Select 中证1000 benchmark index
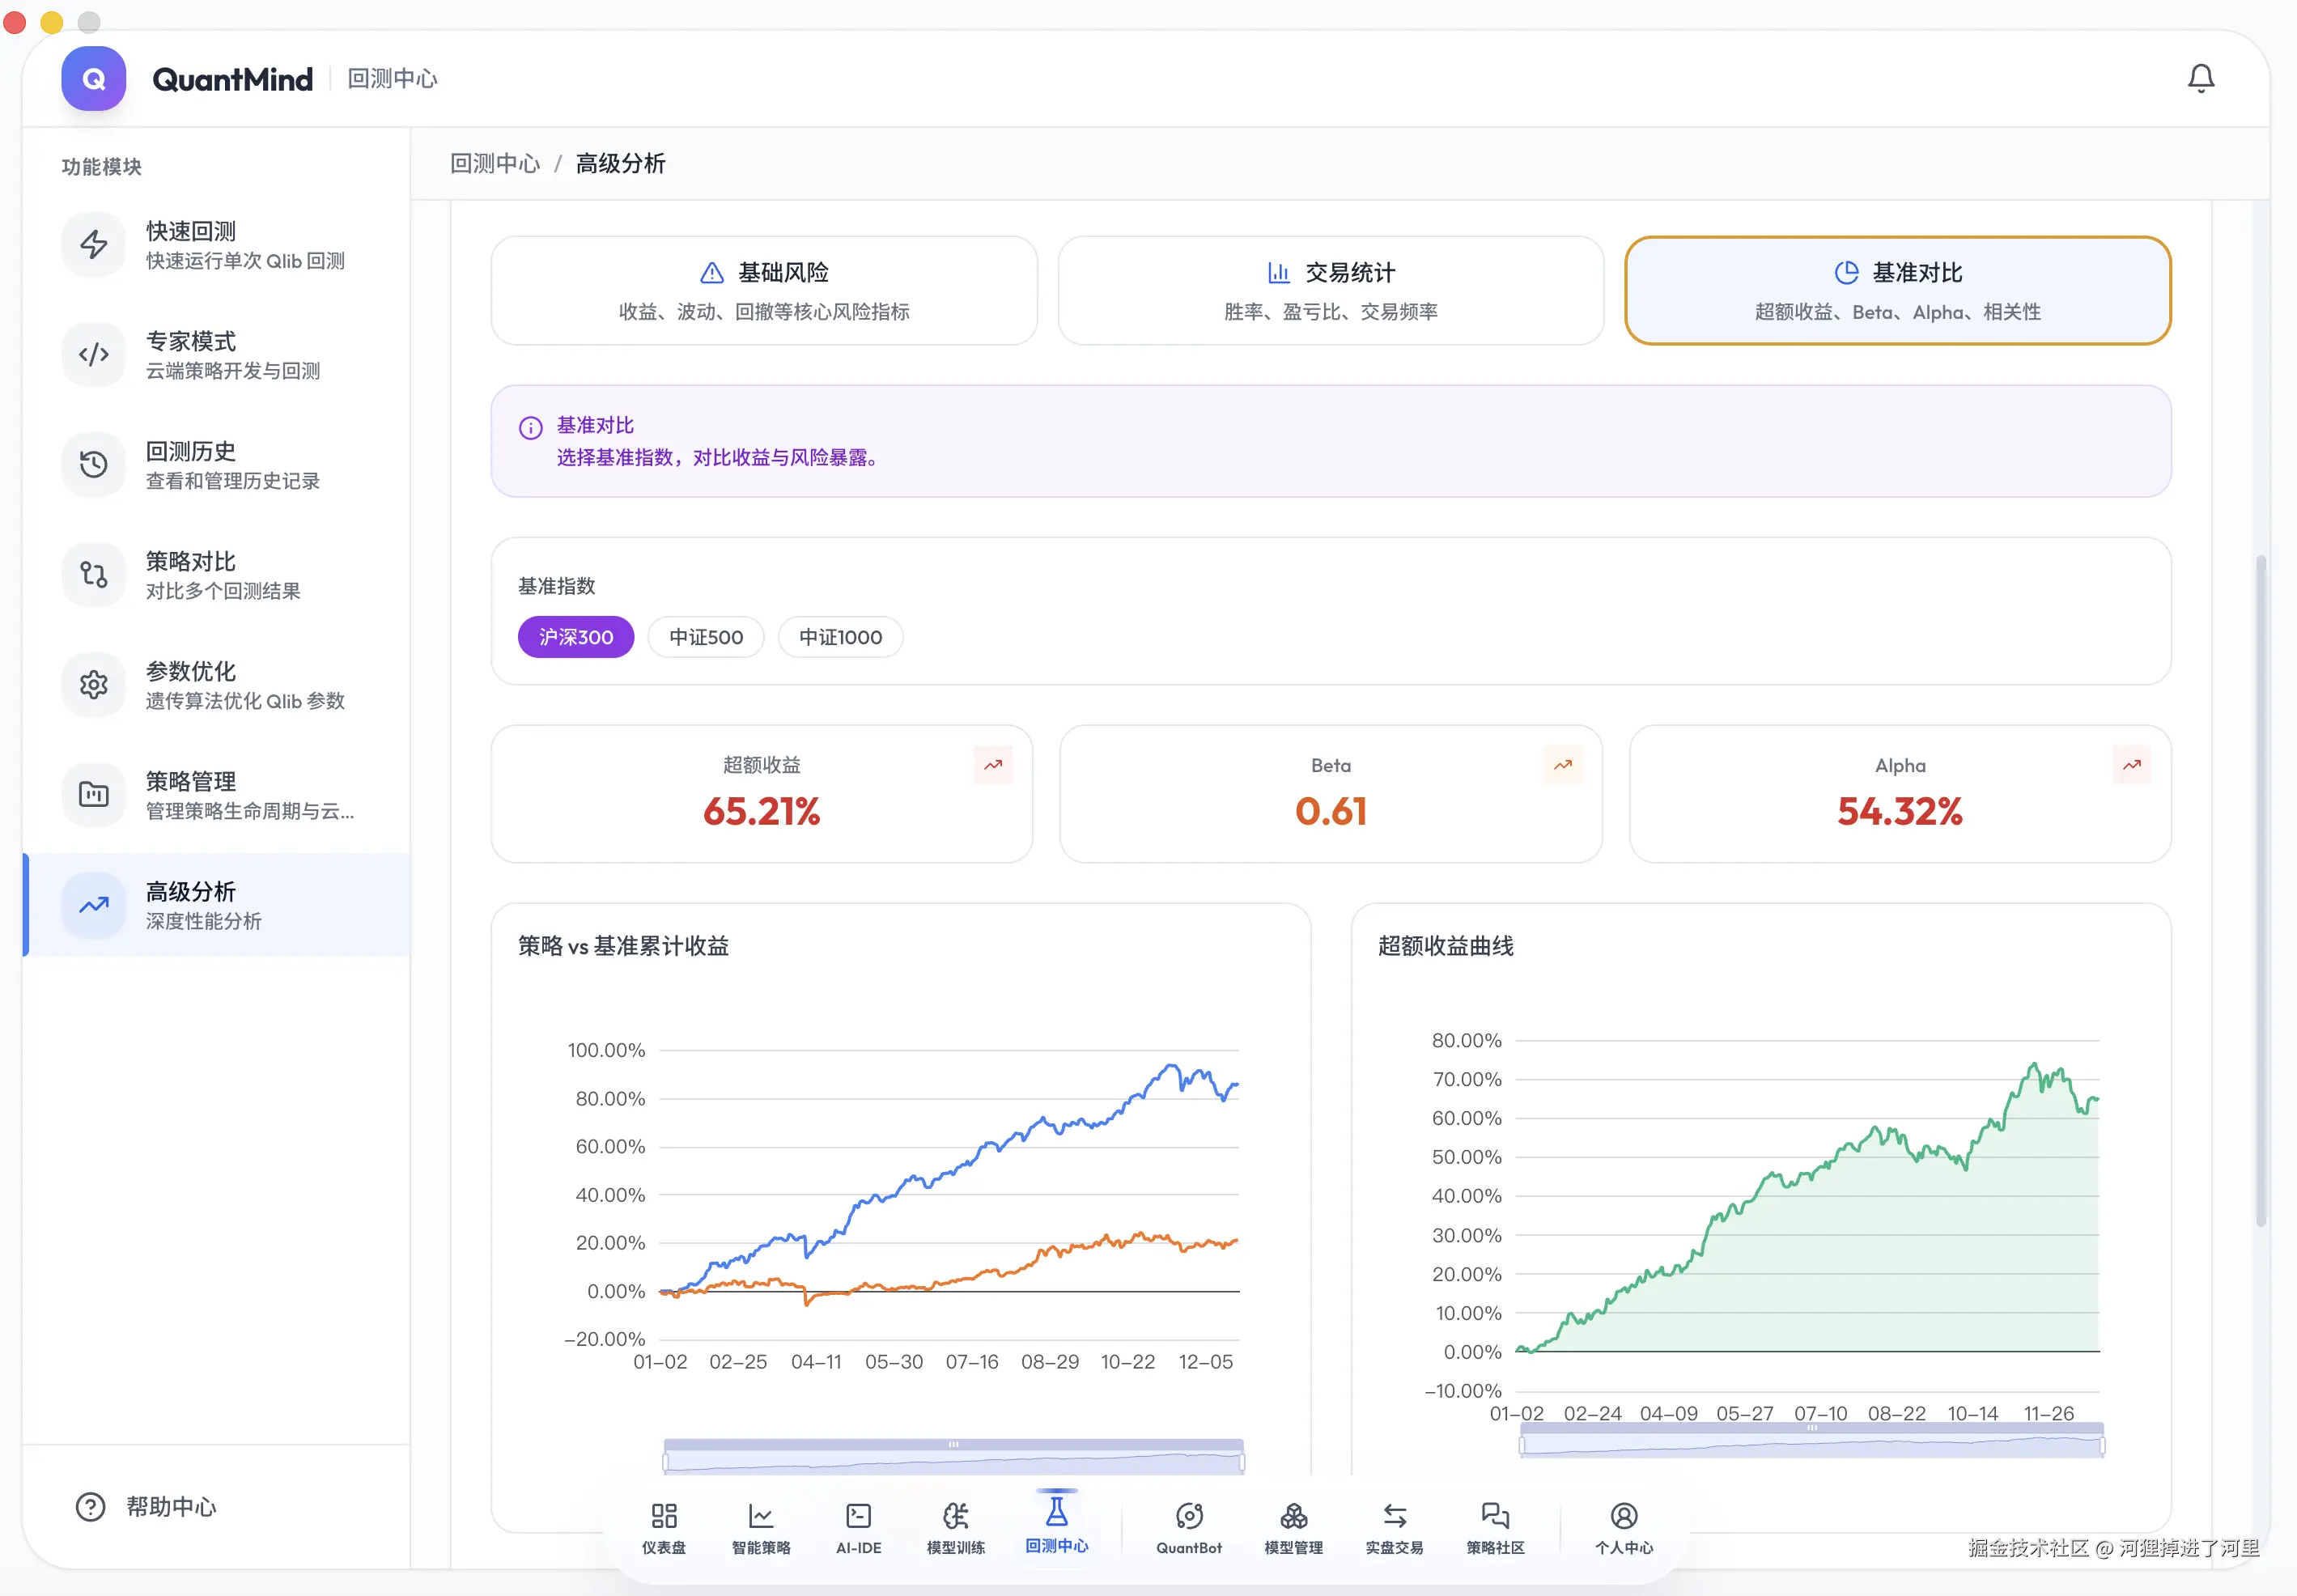This screenshot has width=2297, height=1596. (840, 637)
